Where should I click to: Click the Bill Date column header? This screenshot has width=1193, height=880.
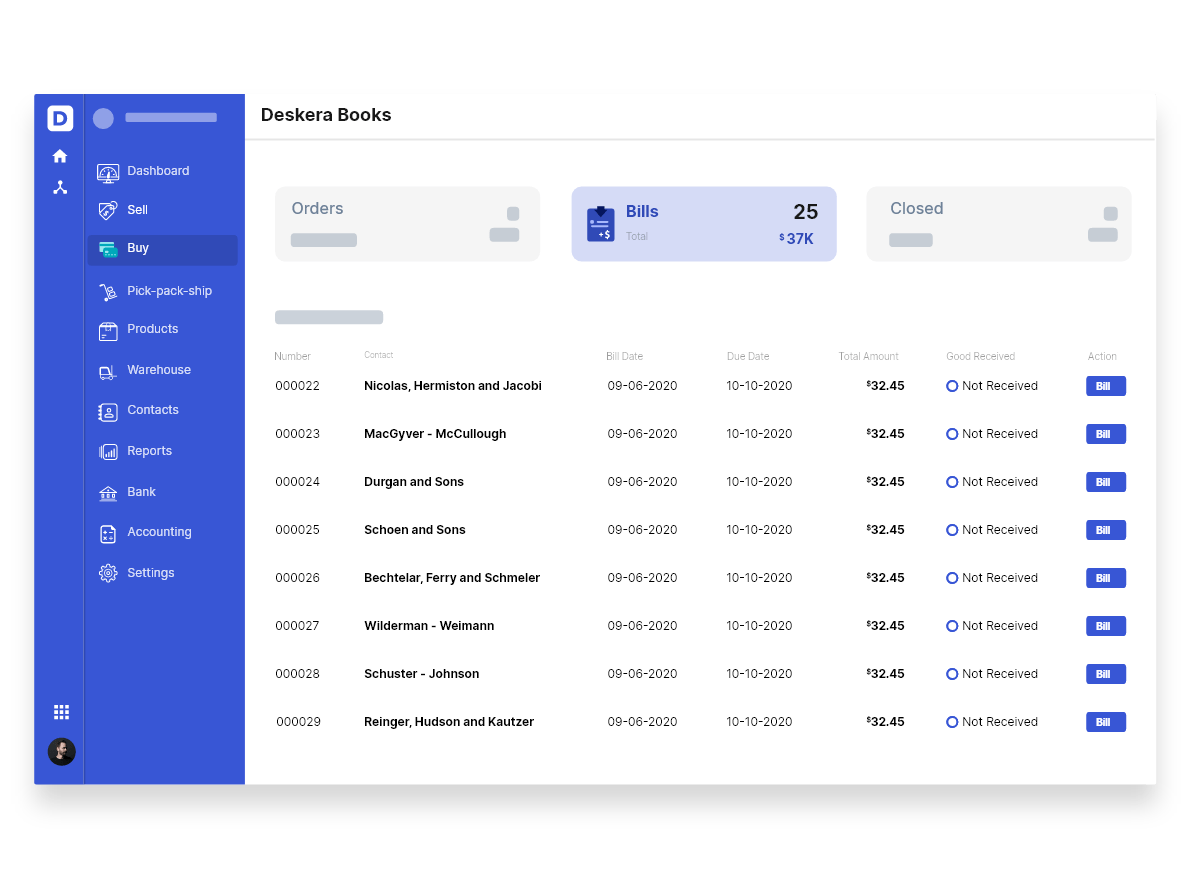tap(624, 356)
